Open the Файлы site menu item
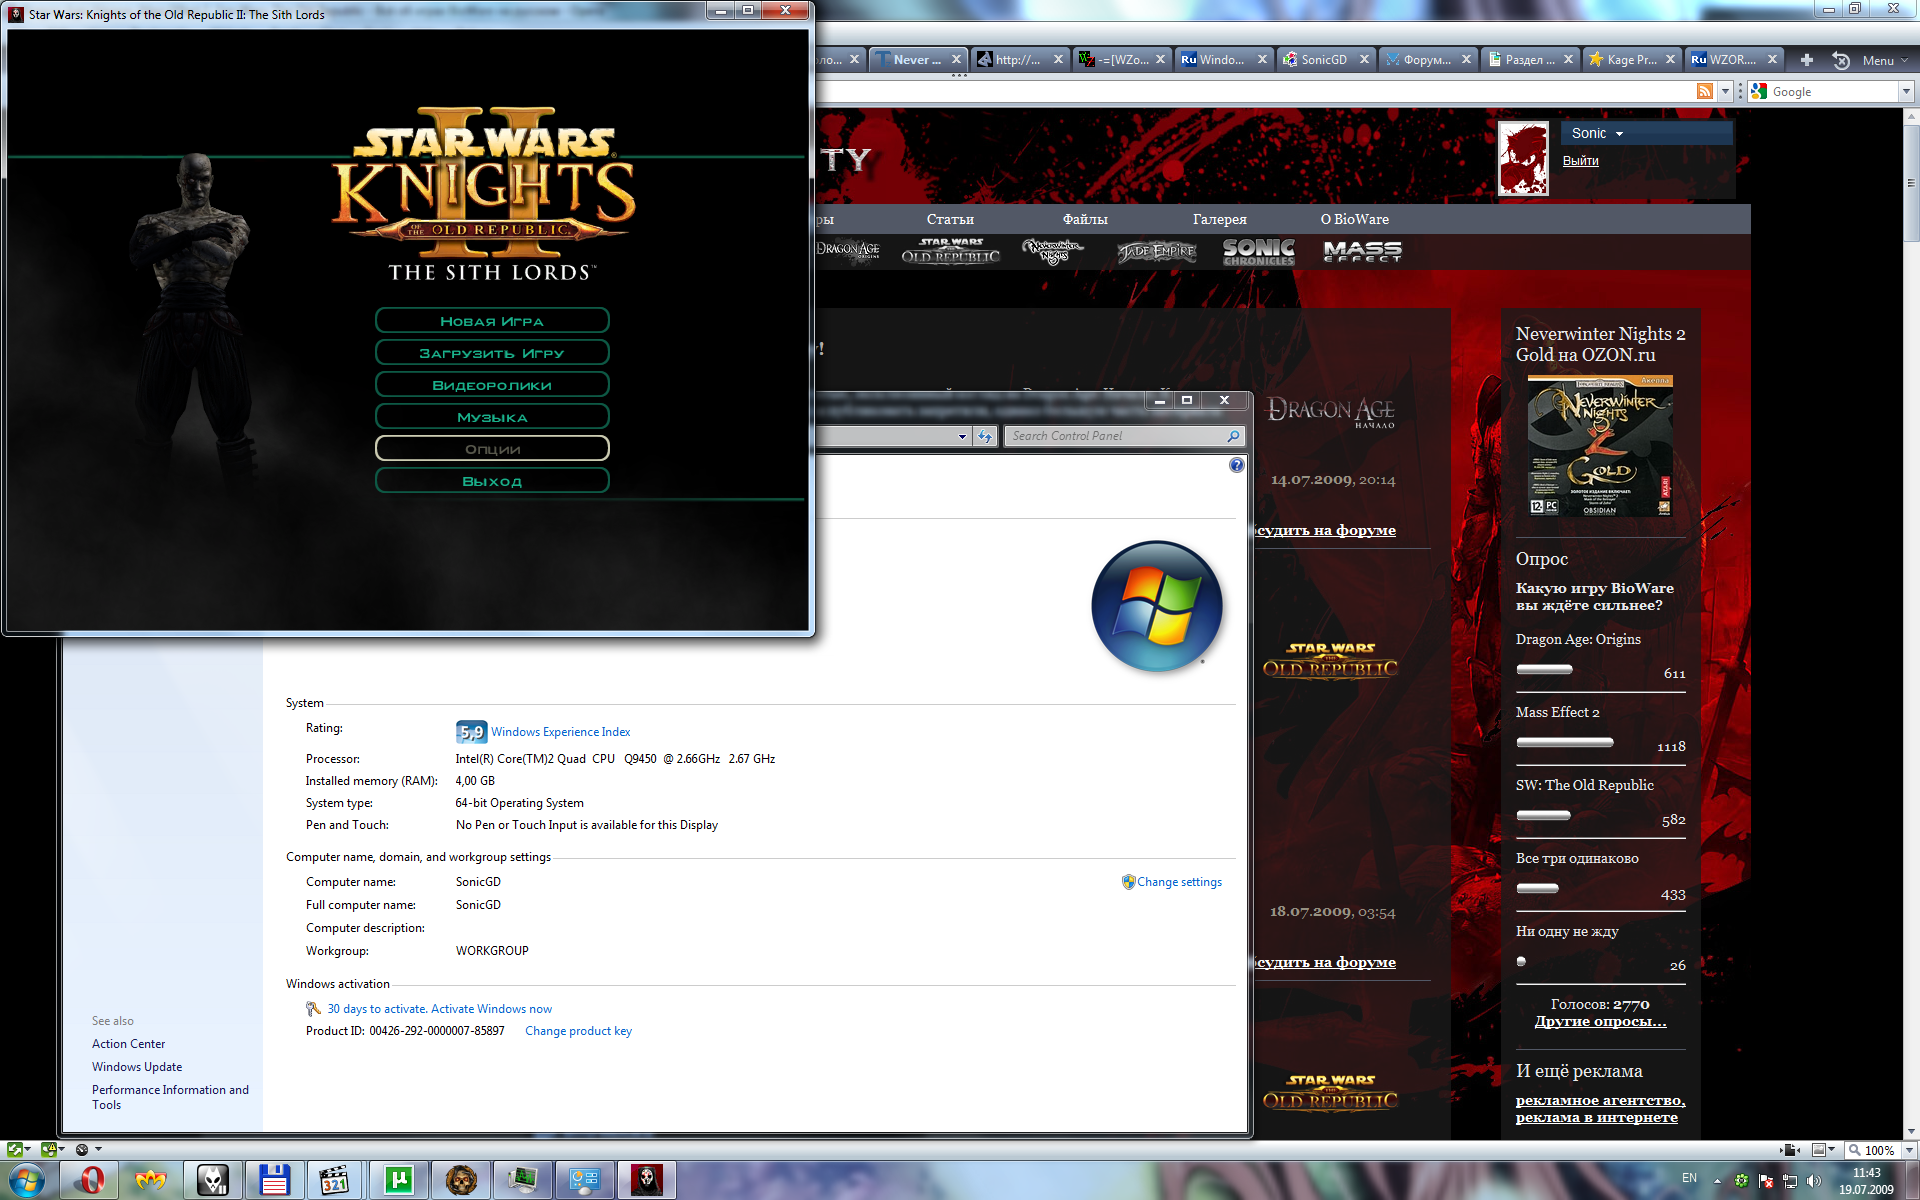Screen dimensions: 1920x1200 coord(1085,219)
